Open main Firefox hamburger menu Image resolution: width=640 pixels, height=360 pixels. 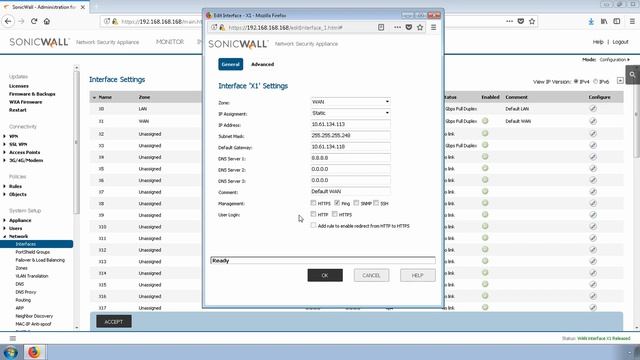(x=632, y=21)
